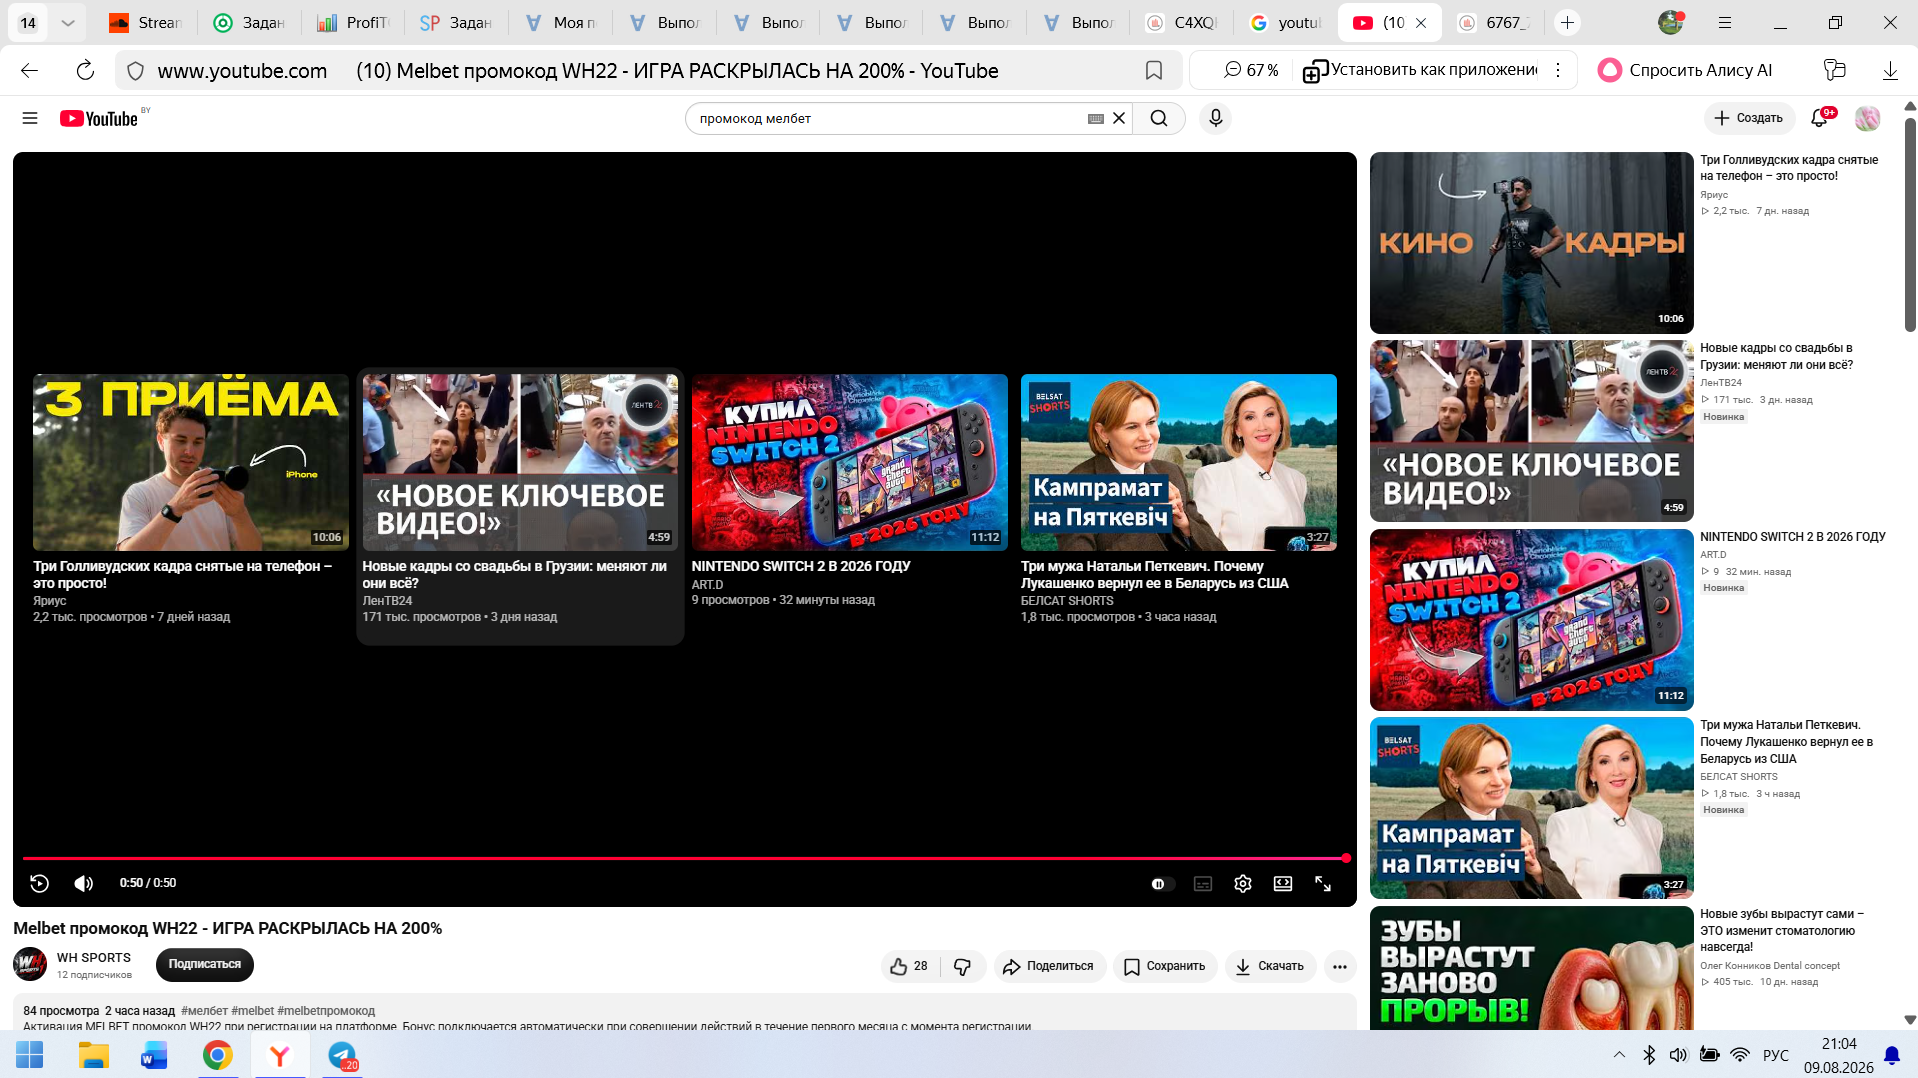The image size is (1918, 1078).
Task: Replay the video
Action: click(x=40, y=883)
